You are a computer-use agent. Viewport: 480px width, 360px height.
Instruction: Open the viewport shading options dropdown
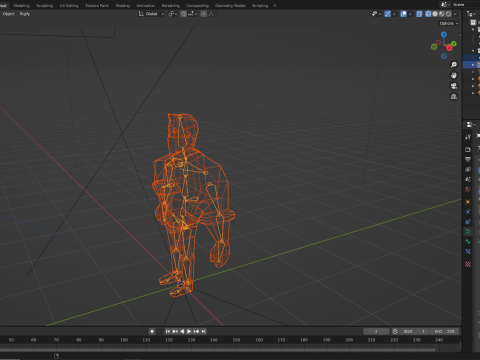point(455,14)
